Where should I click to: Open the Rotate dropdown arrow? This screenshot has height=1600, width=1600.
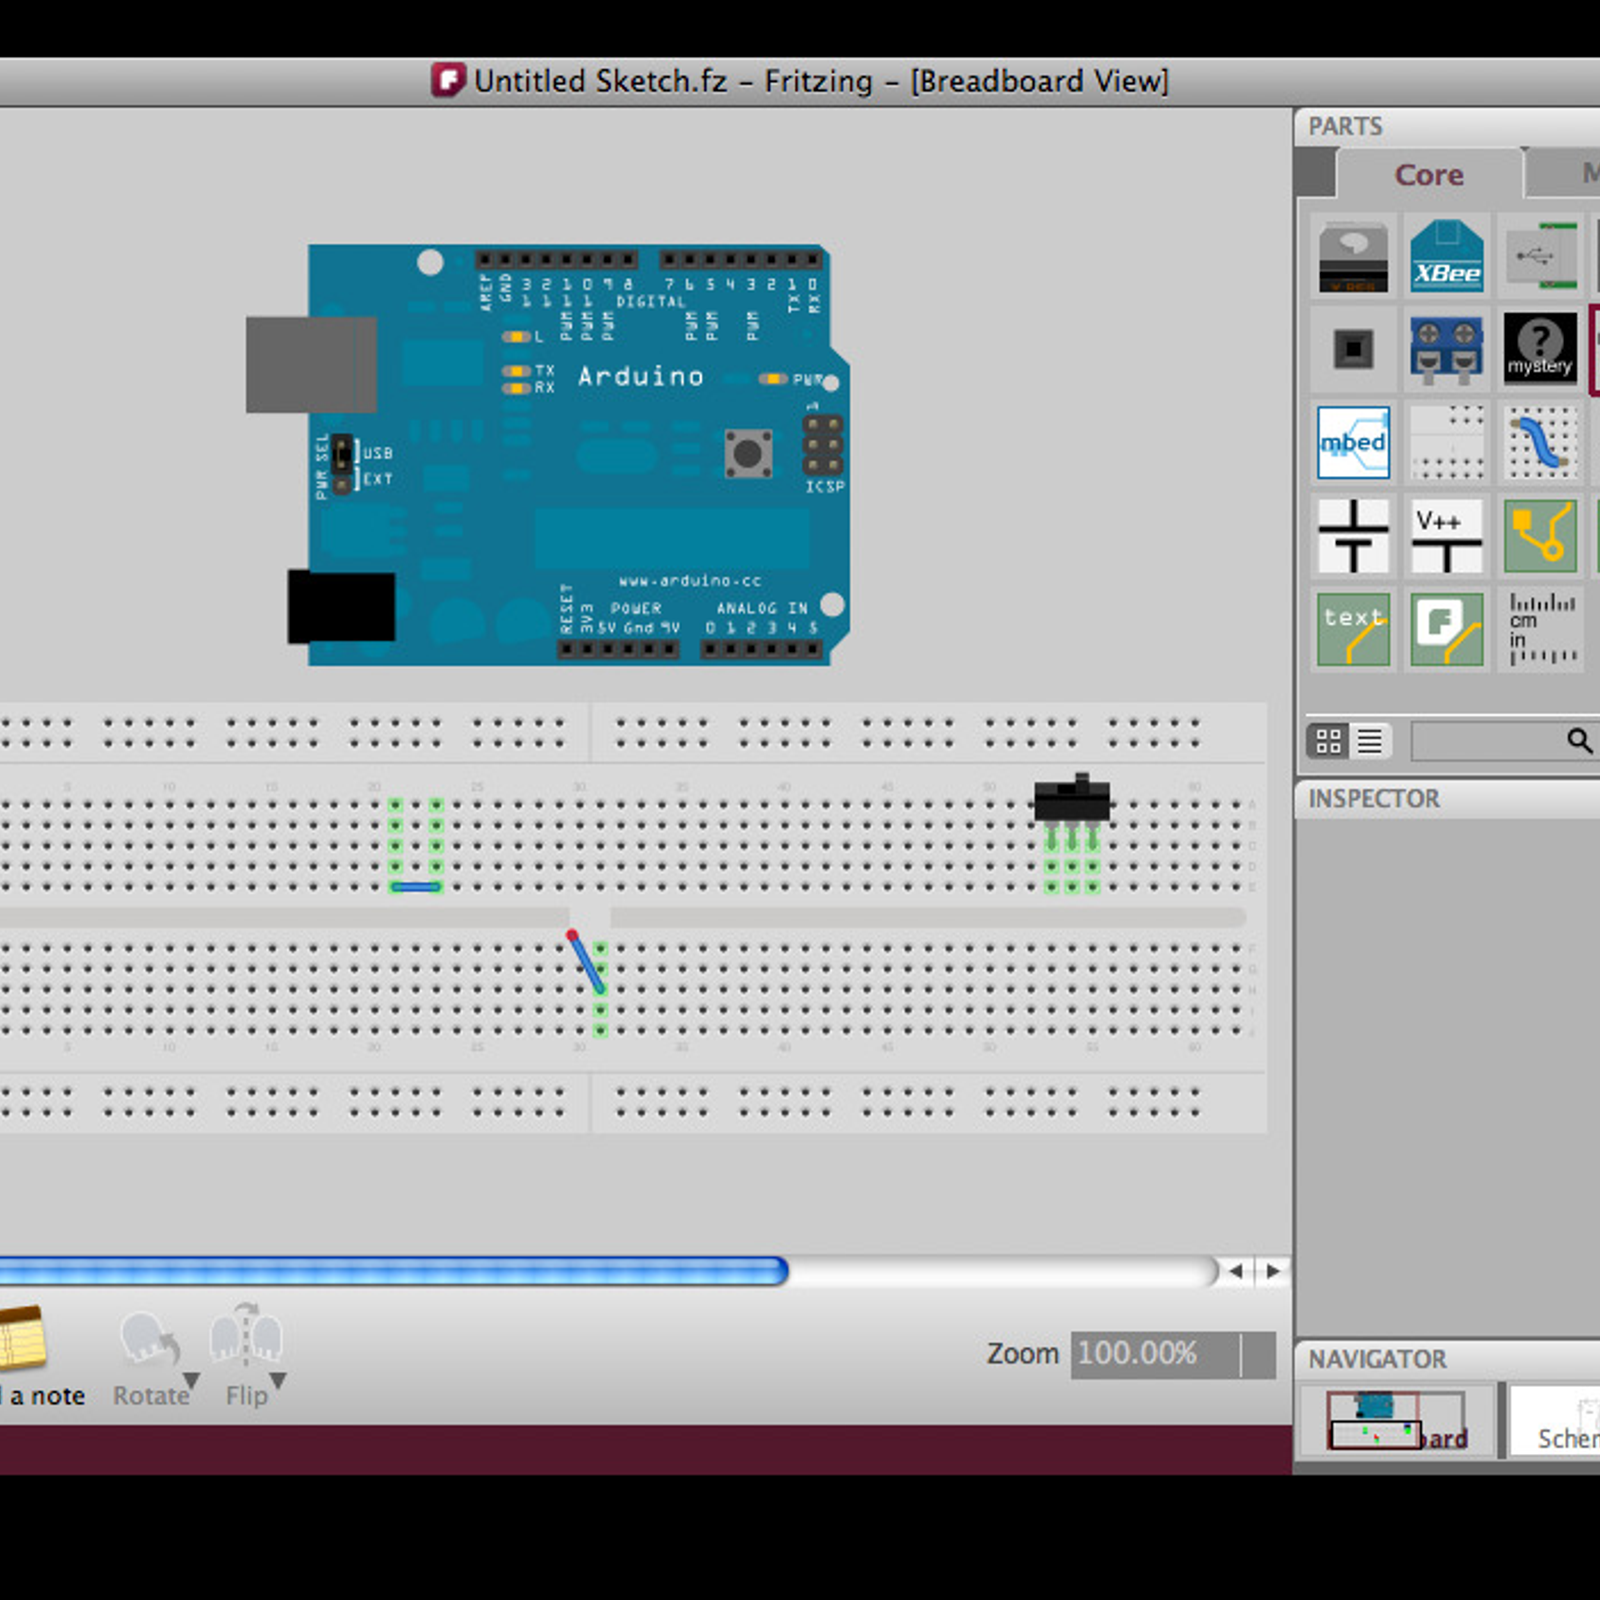(191, 1381)
